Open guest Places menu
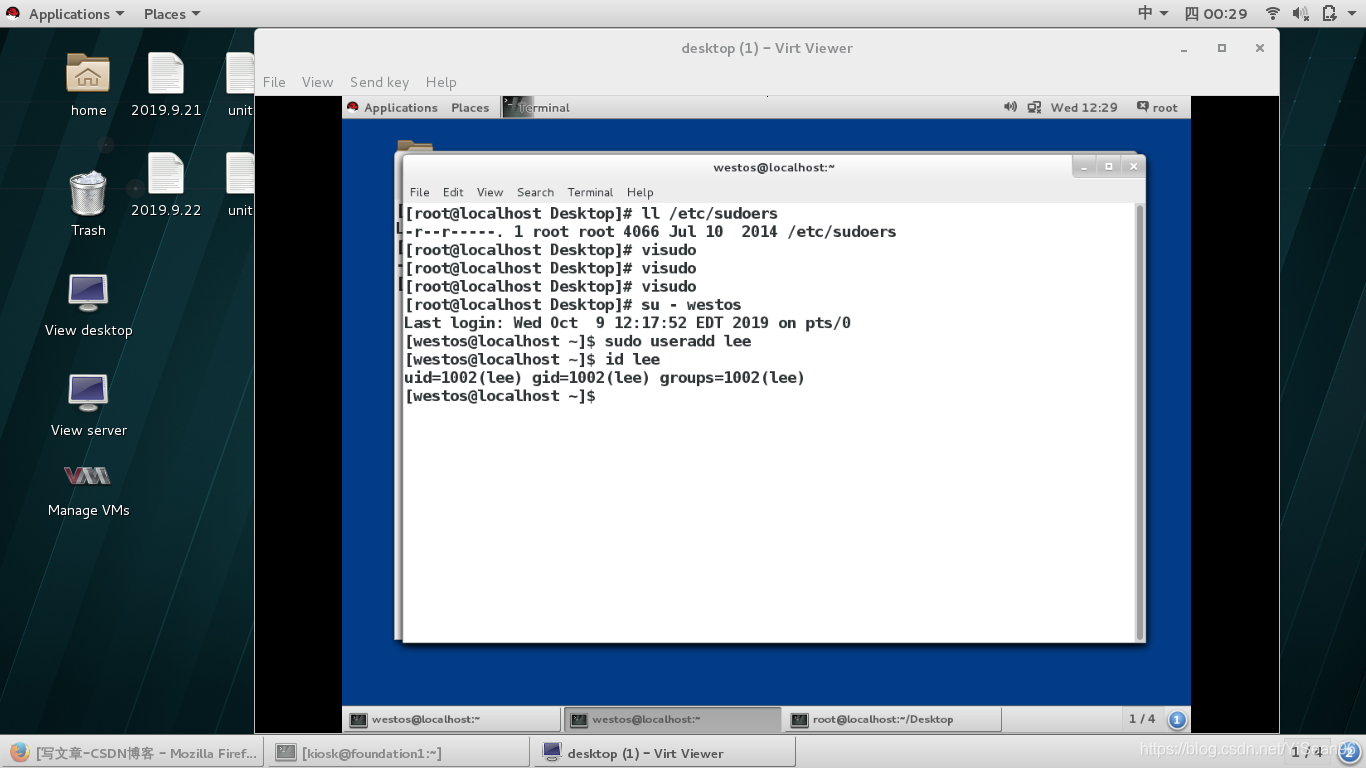This screenshot has width=1366, height=768. tap(470, 107)
